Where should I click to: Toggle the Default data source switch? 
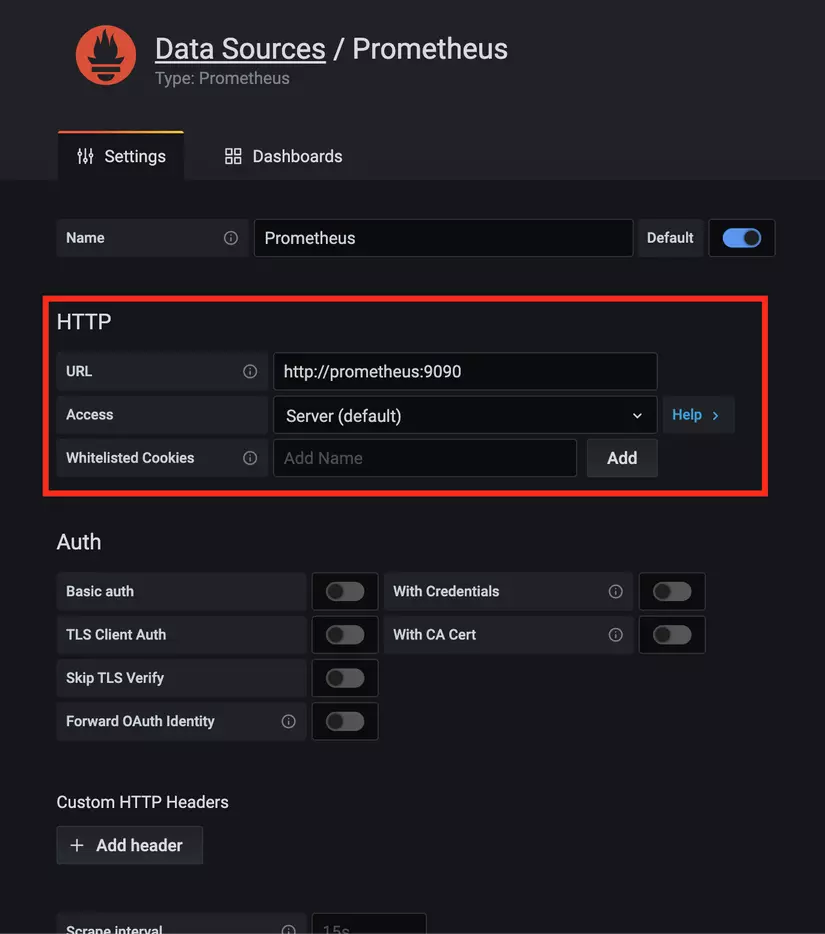tap(742, 238)
